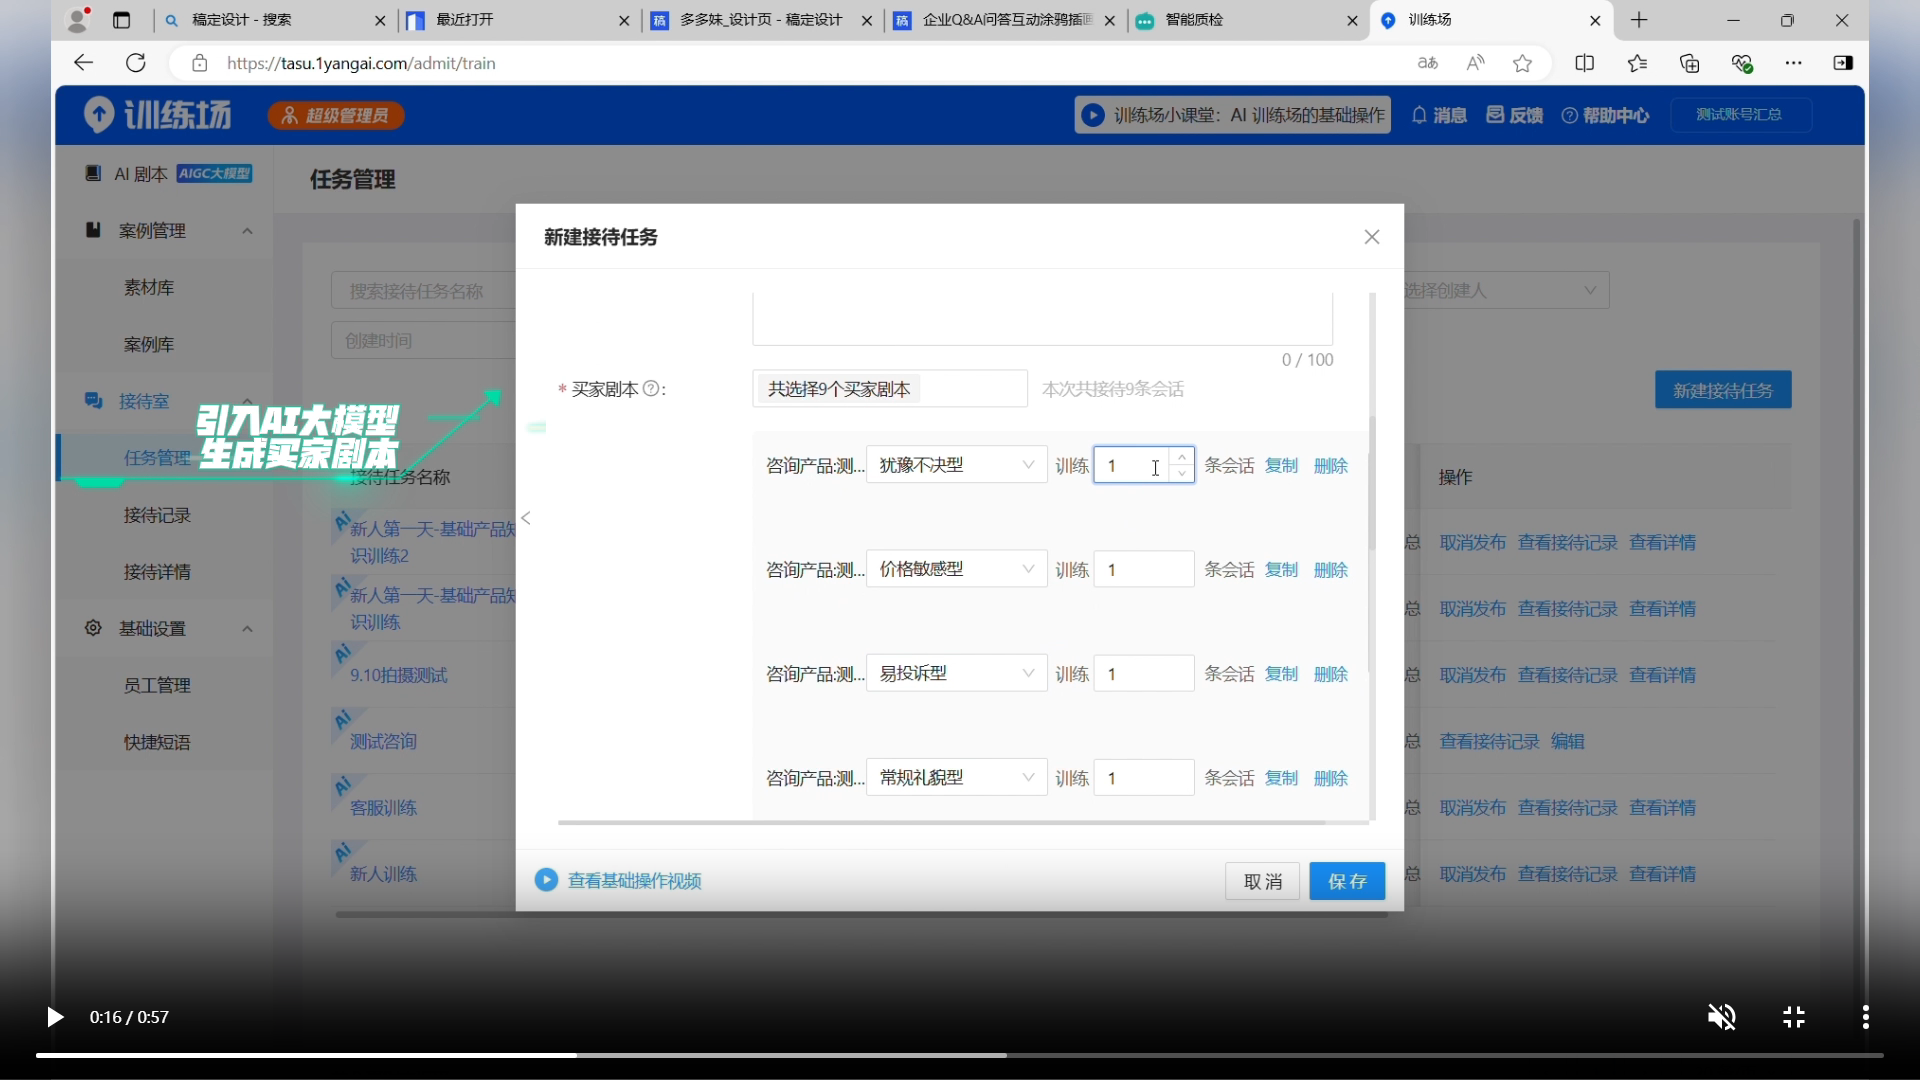This screenshot has width=1920, height=1080.
Task: Seek on the video progress bar
Action: pos(960,1055)
